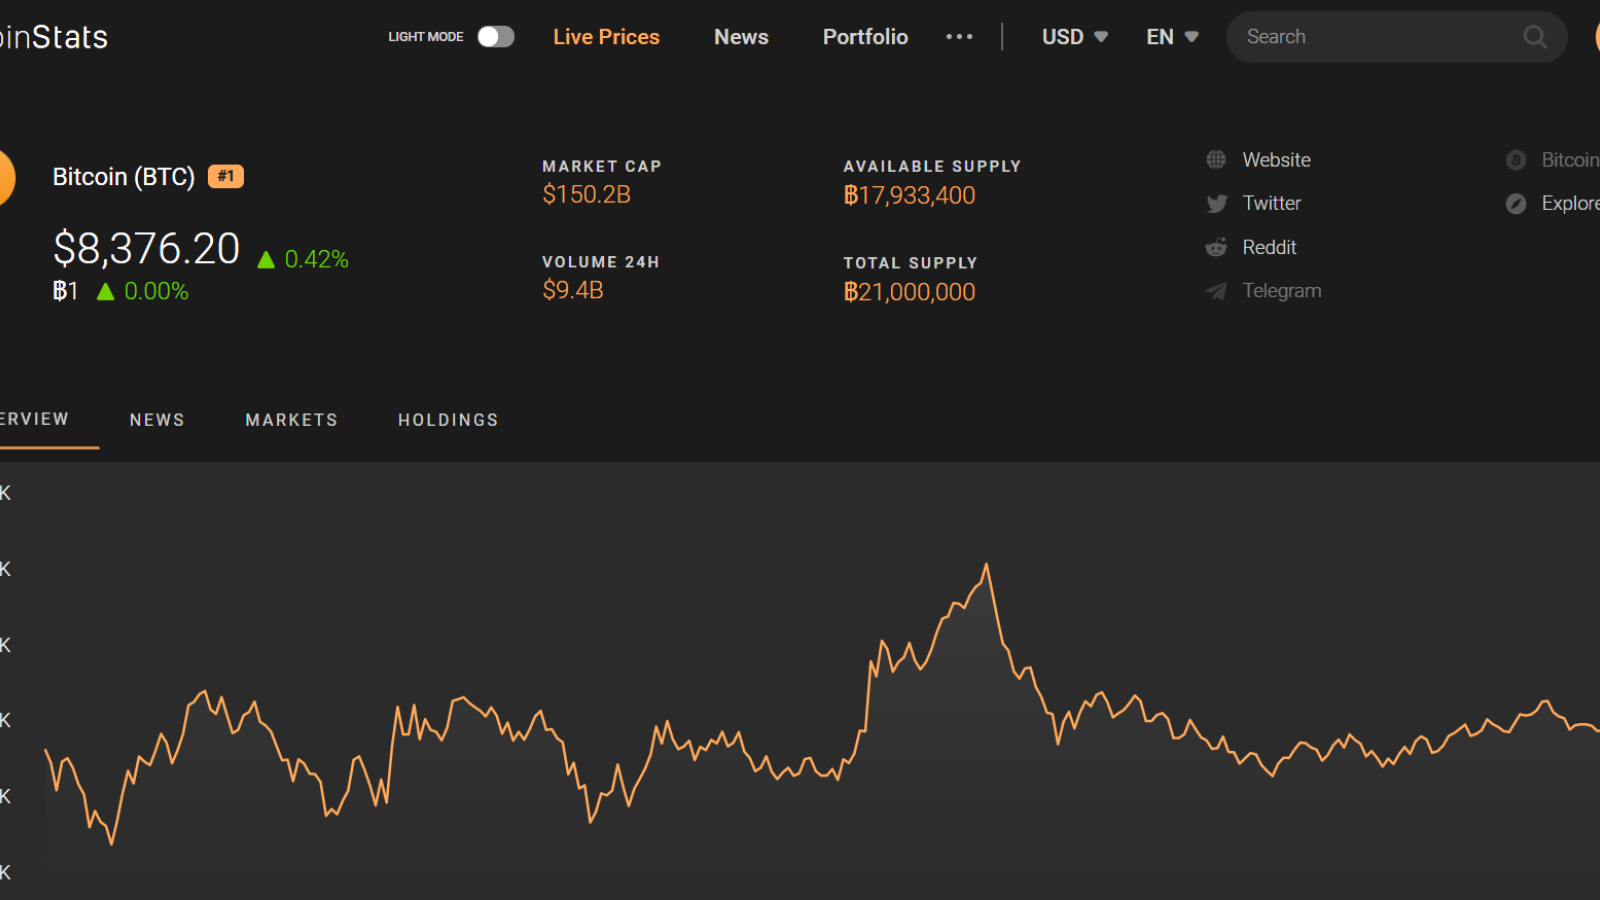Click the Telegram paper-plane icon
The width and height of the screenshot is (1600, 900).
click(x=1216, y=291)
